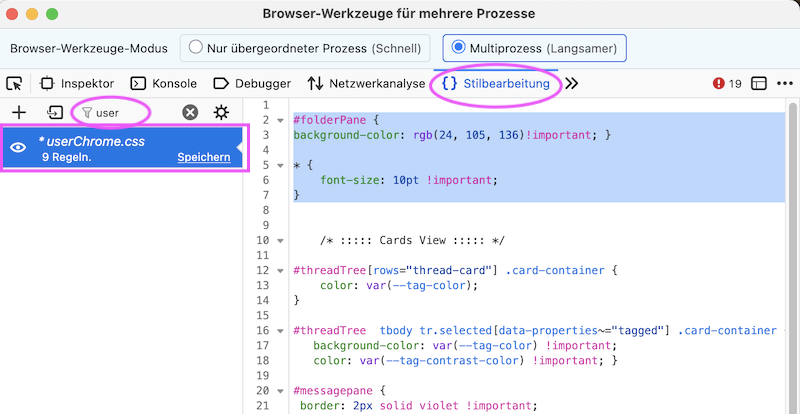Collapse the #folderPane rule at line 2

pyautogui.click(x=280, y=121)
